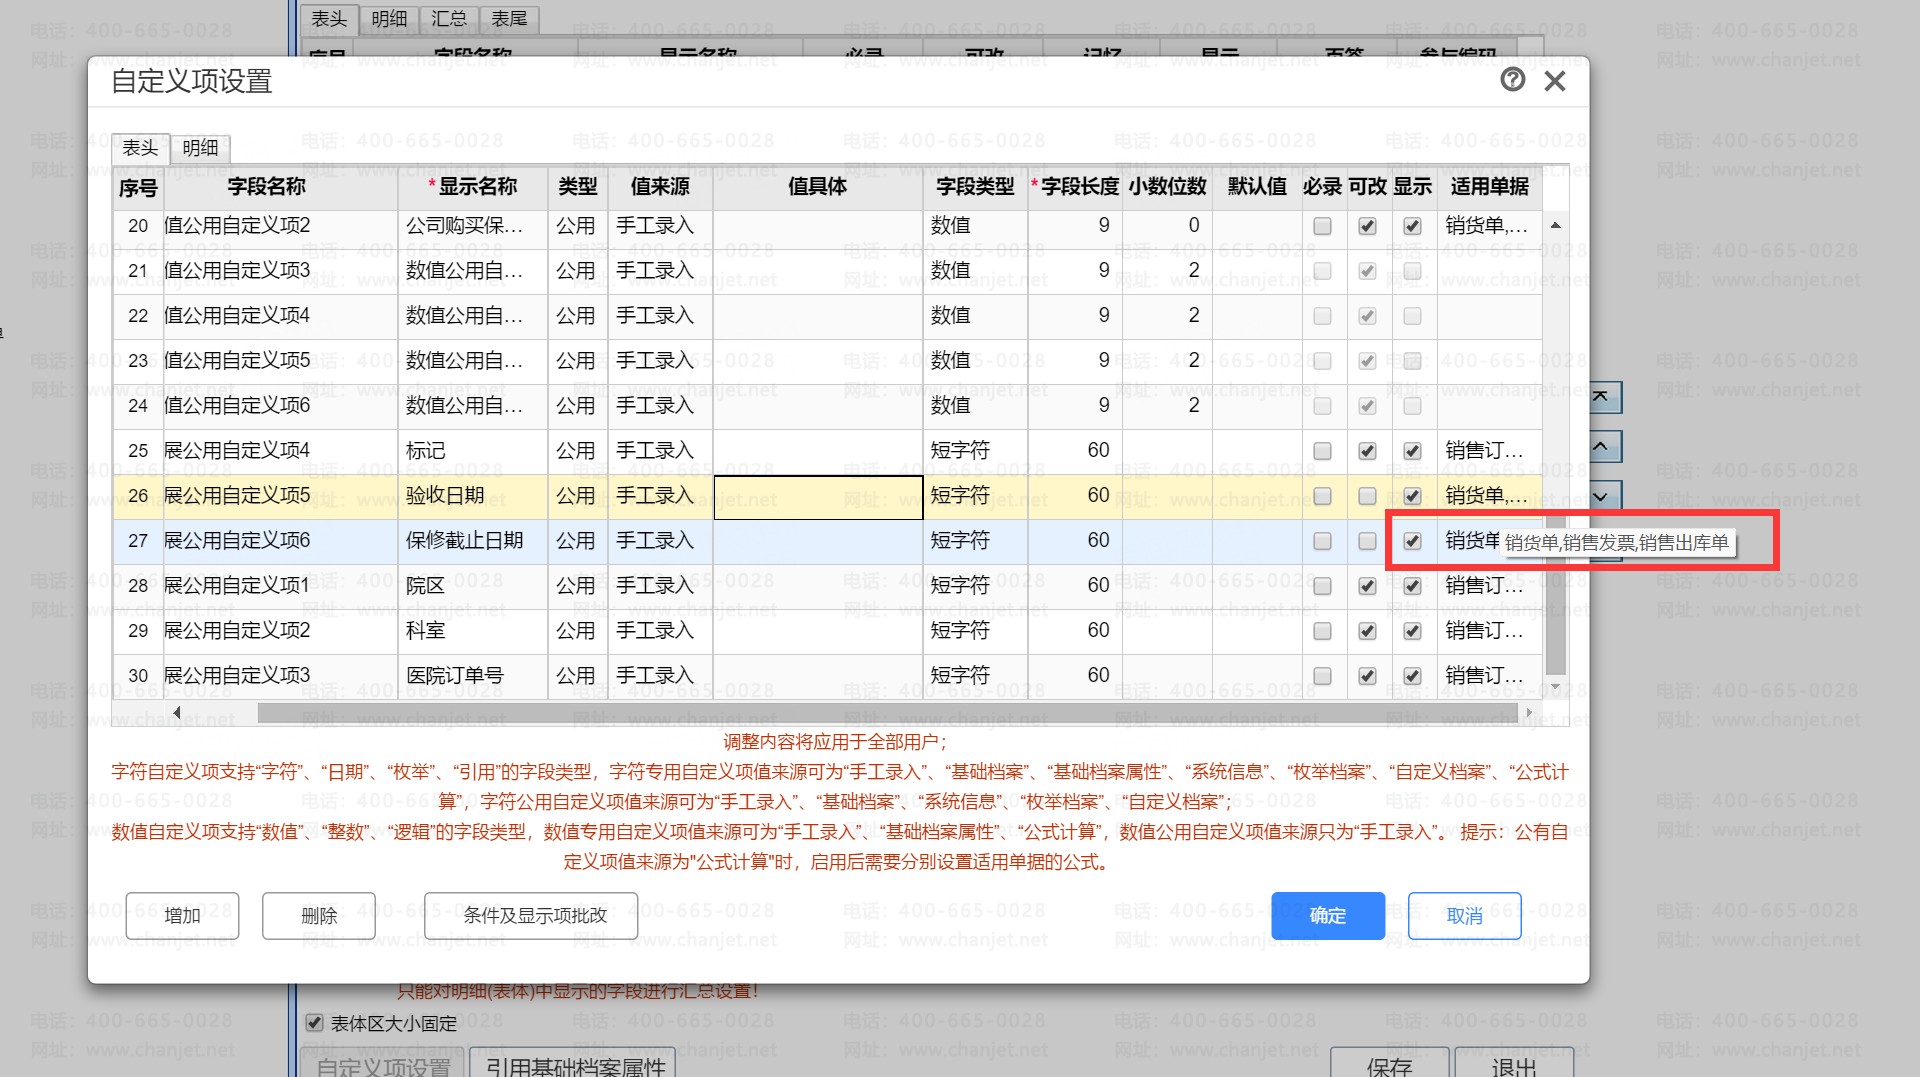Screen dimensions: 1920x1077
Task: Select the 值具体 cell in row 26
Action: (x=818, y=497)
